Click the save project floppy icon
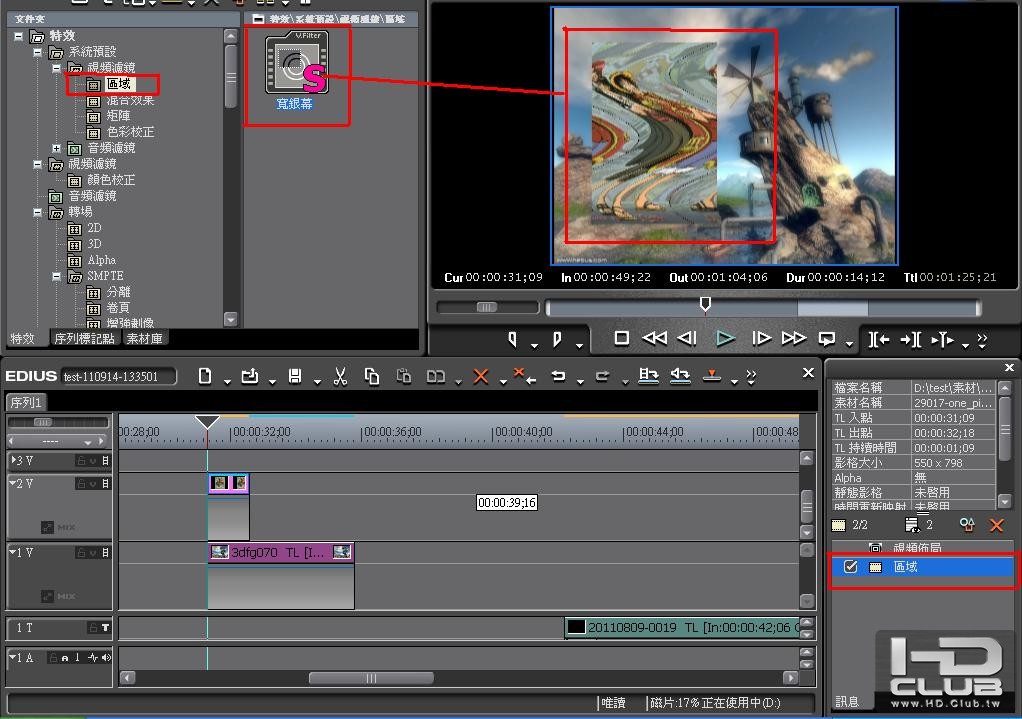The width and height of the screenshot is (1022, 719). (295, 376)
